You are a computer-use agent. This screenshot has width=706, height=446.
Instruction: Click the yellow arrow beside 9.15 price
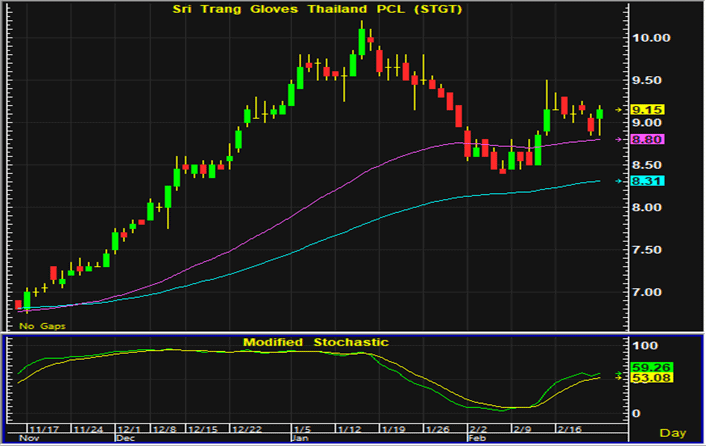coord(620,108)
